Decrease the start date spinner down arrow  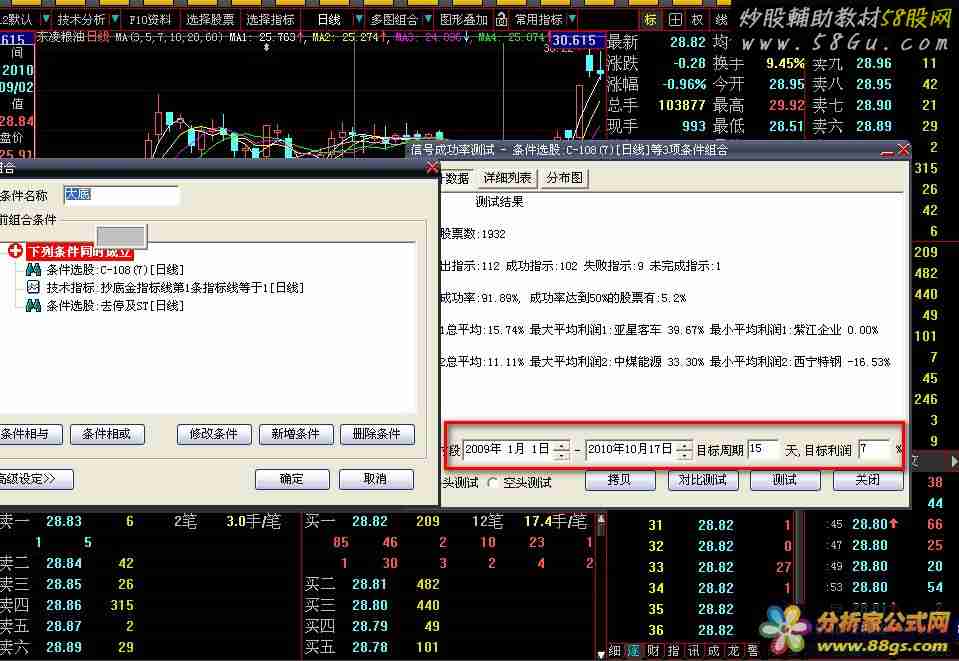561,455
